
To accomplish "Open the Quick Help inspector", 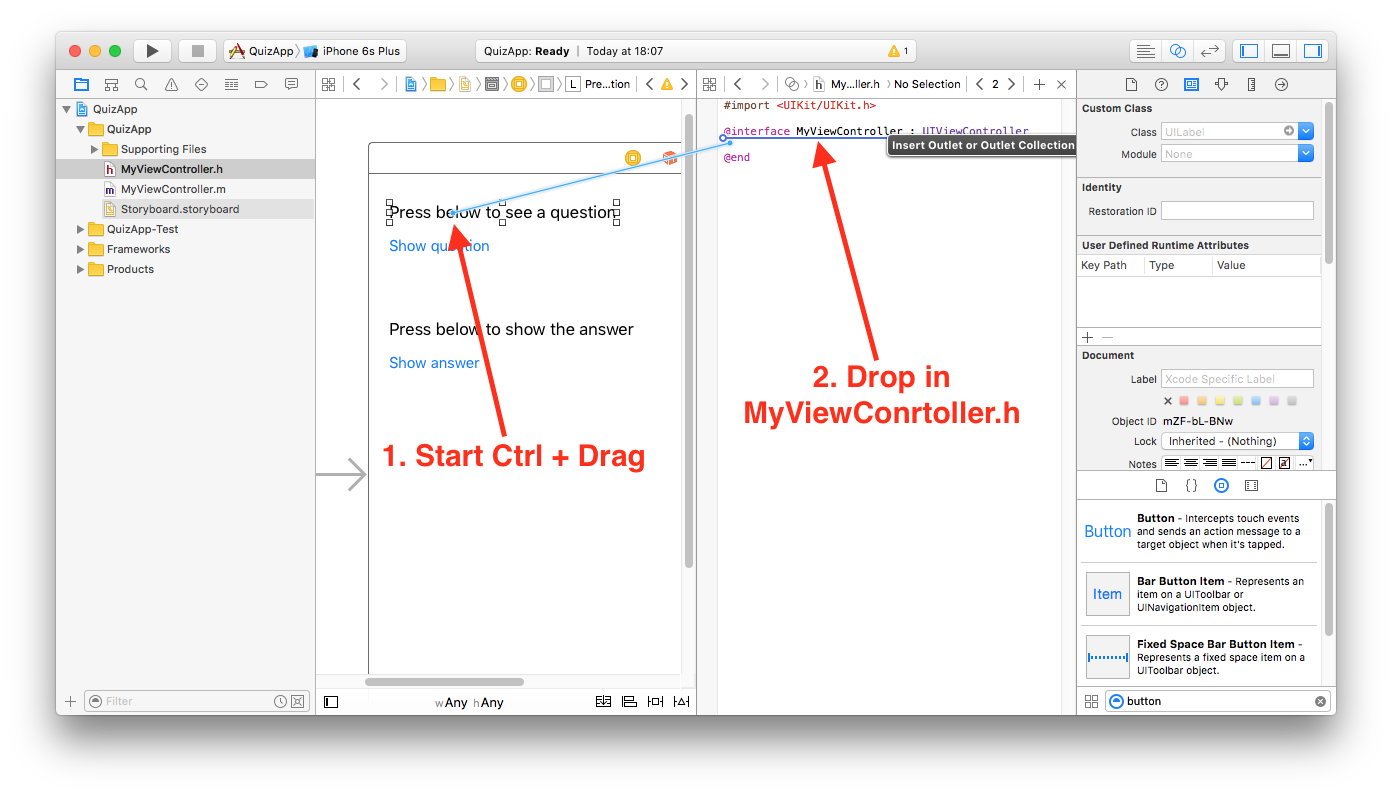I will click(1161, 84).
